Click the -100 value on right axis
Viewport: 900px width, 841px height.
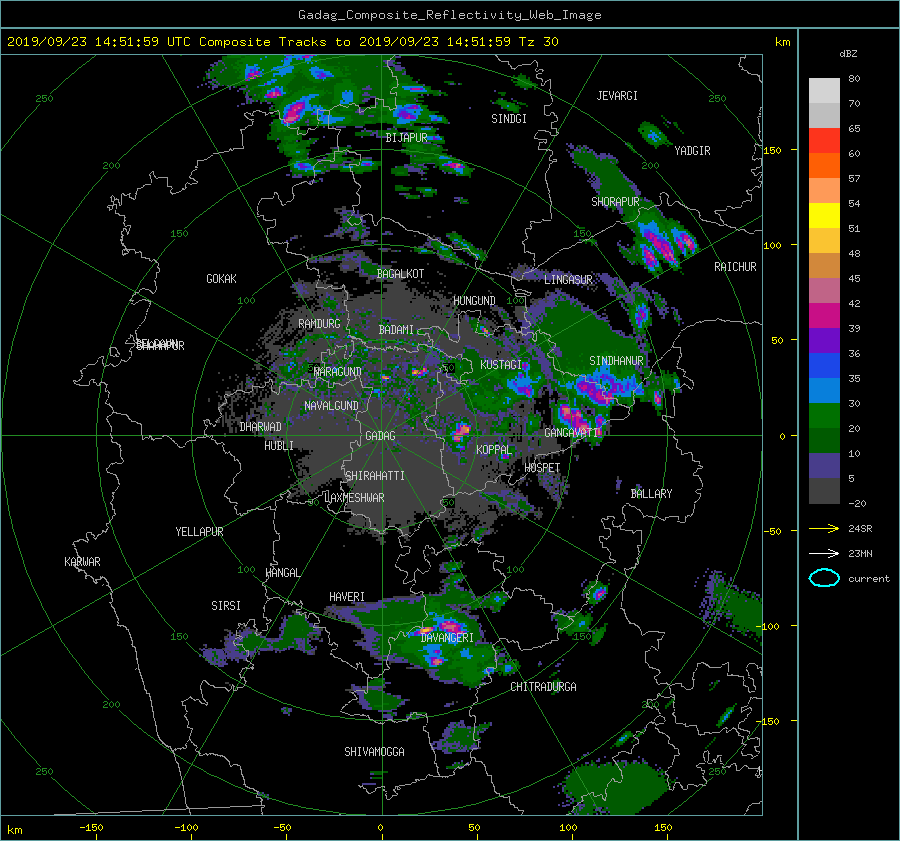(770, 626)
